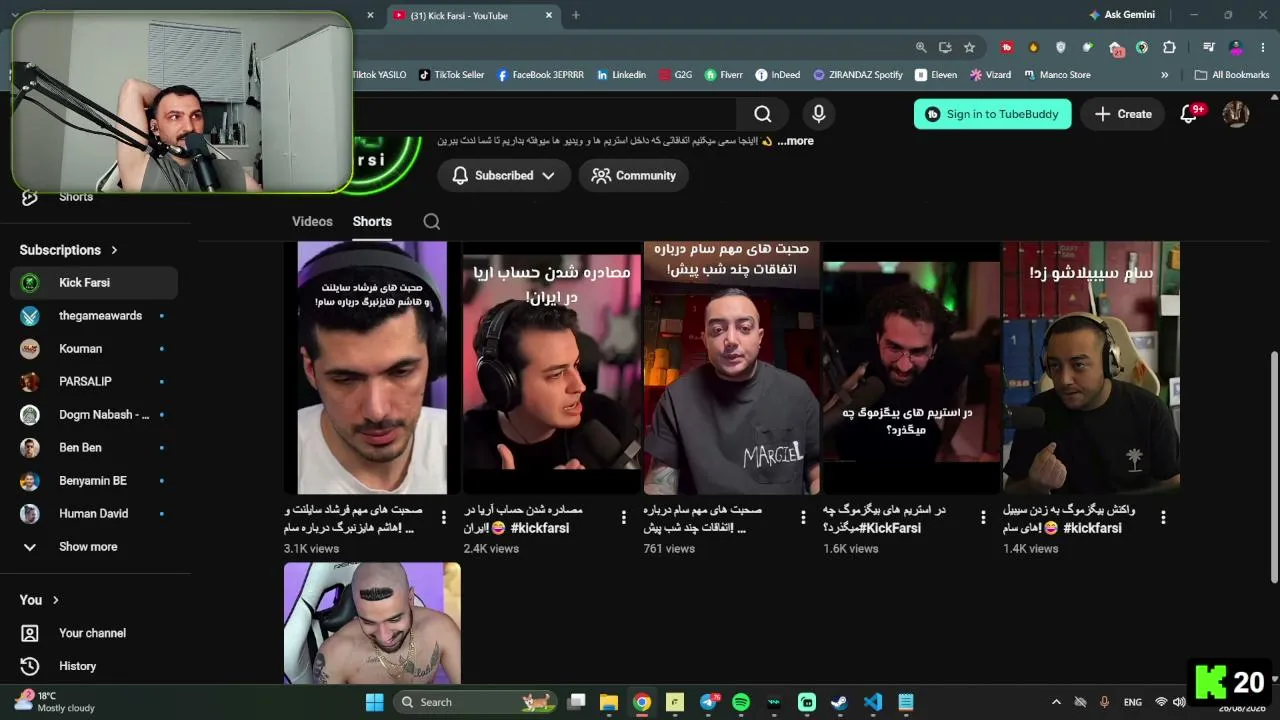
Task: Open the TikTok Seller bookmark
Action: pos(452,75)
